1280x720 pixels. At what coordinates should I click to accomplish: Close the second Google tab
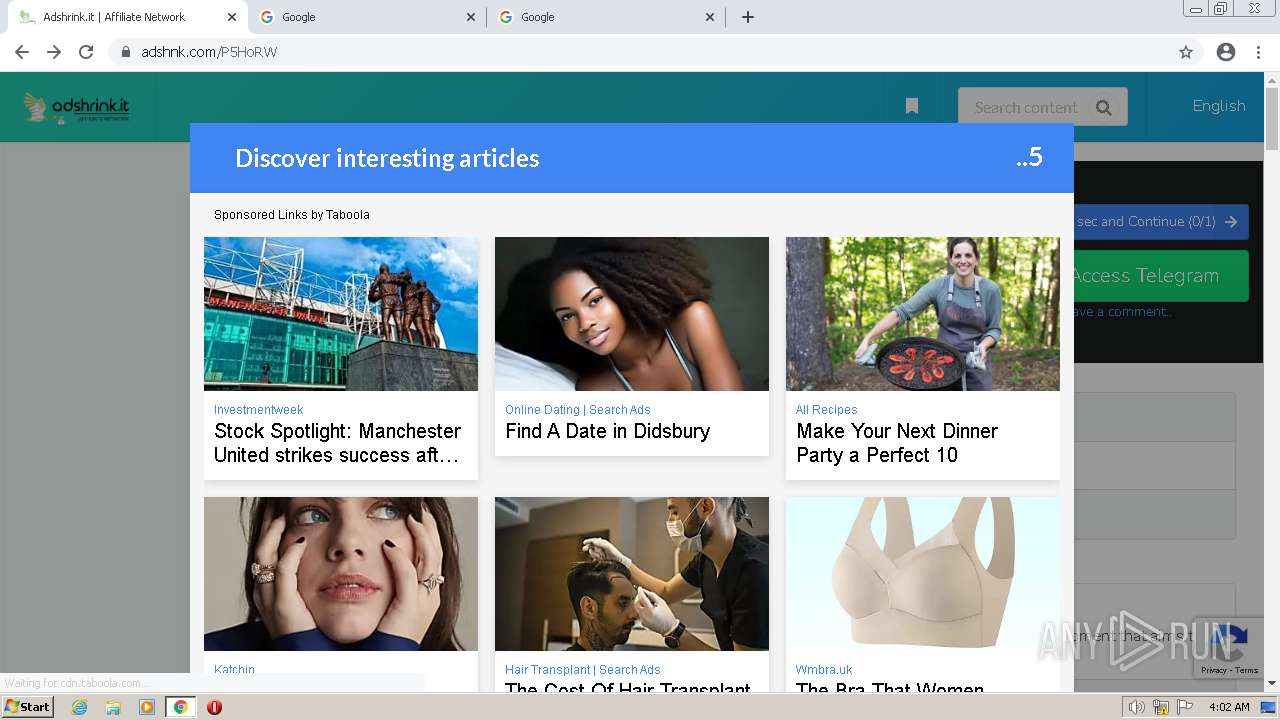coord(710,17)
